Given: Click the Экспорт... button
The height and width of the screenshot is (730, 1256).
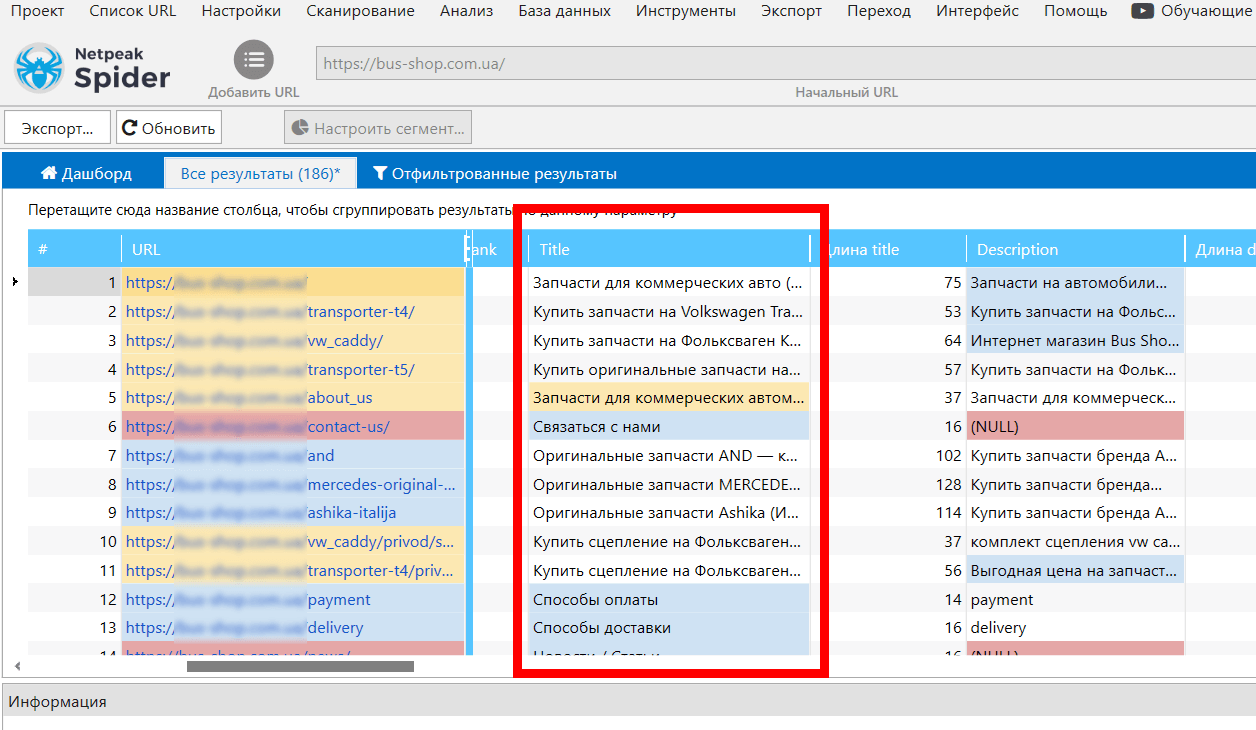Looking at the screenshot, I should click(x=57, y=128).
